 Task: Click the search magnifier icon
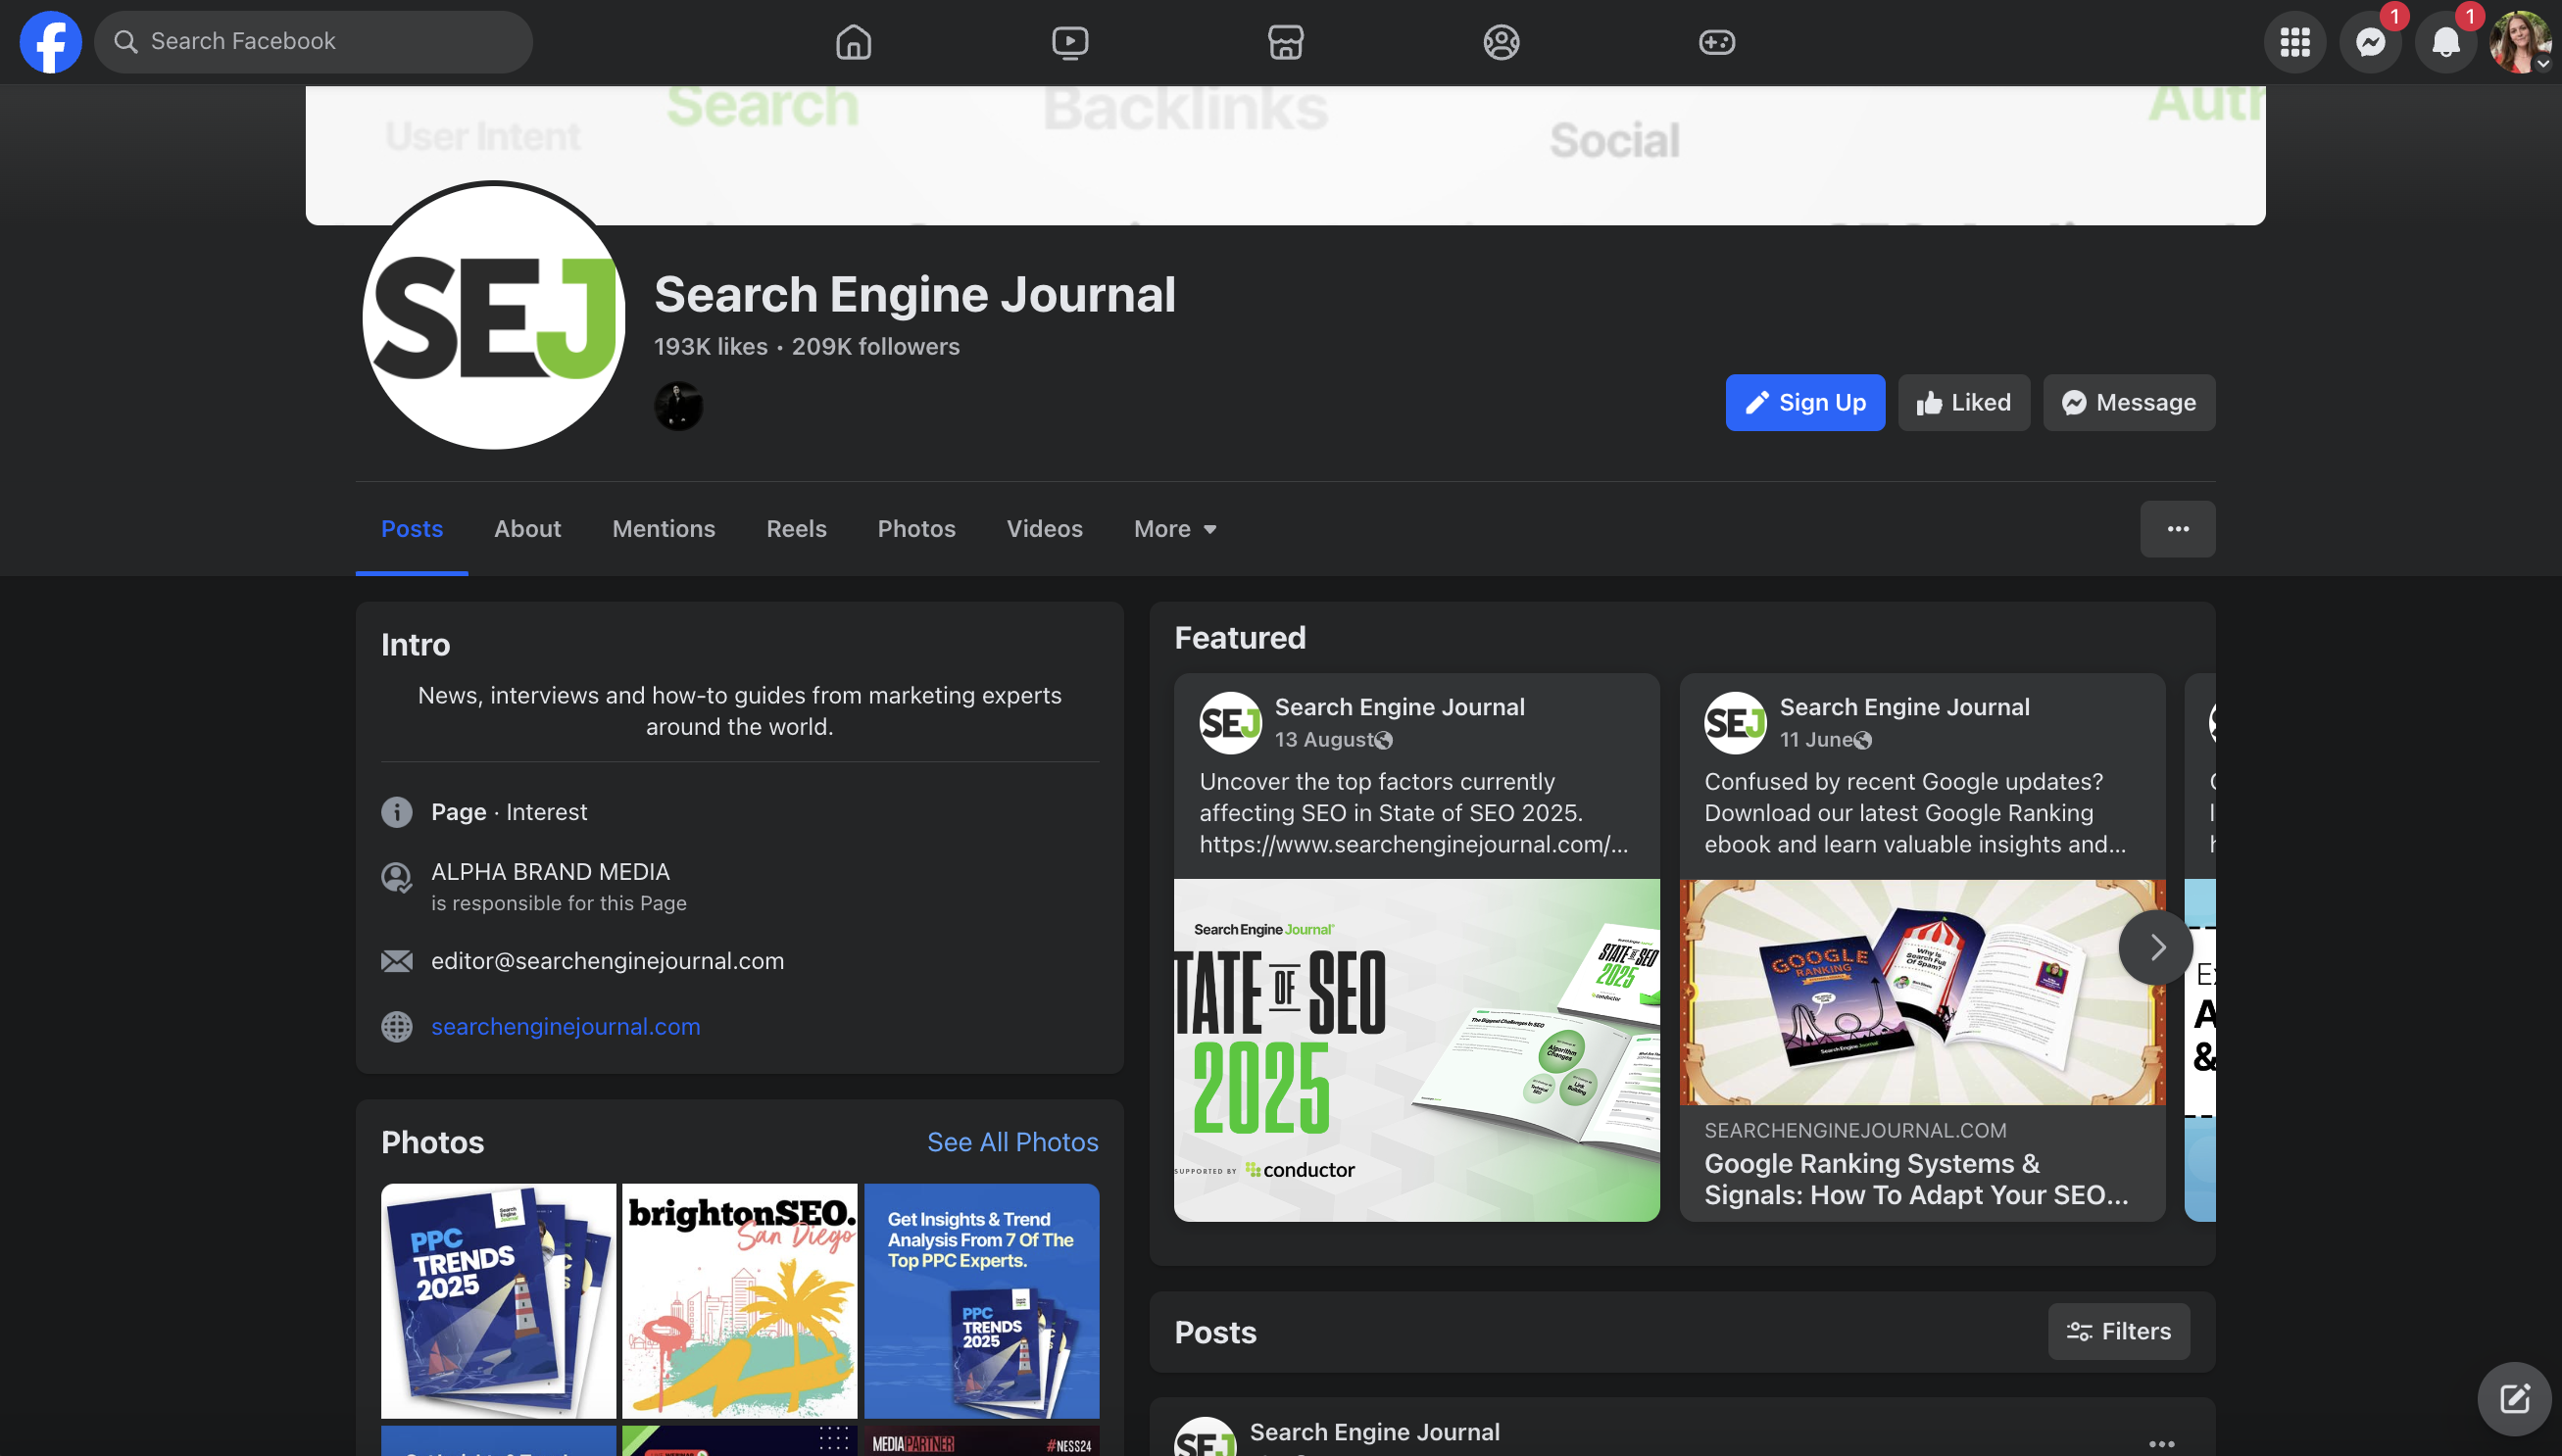(x=125, y=42)
